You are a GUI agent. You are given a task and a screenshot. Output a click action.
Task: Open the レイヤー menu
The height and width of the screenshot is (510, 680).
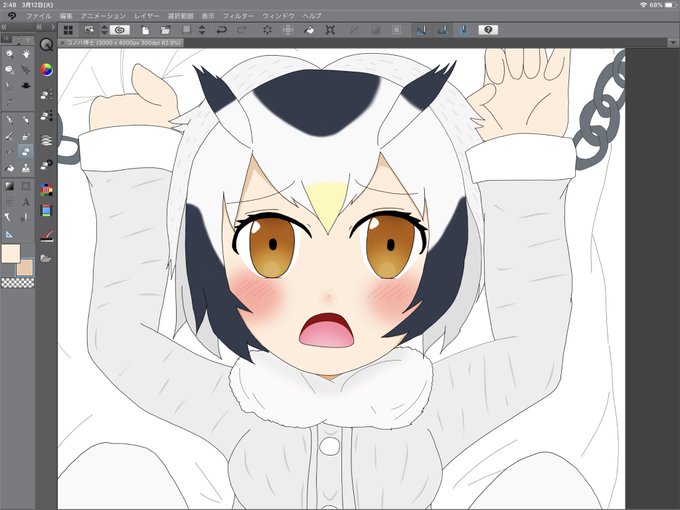click(x=147, y=16)
